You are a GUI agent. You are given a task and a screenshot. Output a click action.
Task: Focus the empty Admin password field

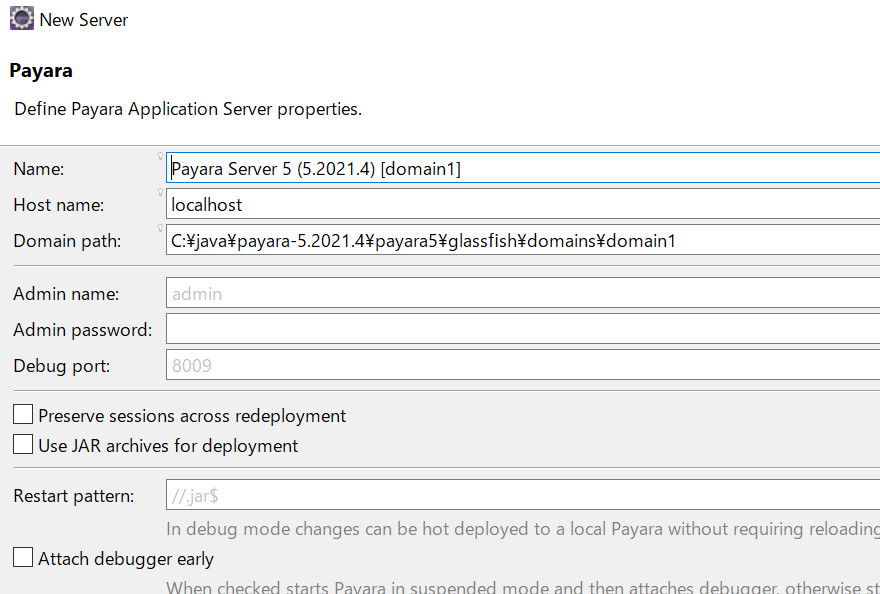tap(523, 328)
